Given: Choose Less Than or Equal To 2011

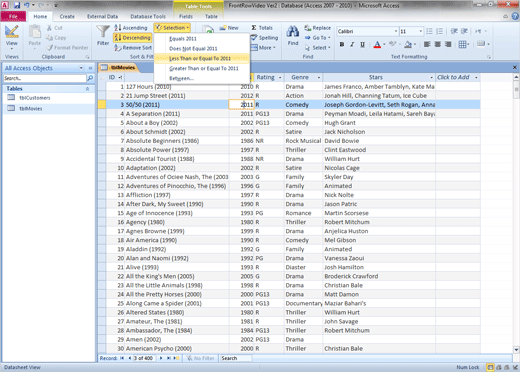Looking at the screenshot, I should coord(202,58).
